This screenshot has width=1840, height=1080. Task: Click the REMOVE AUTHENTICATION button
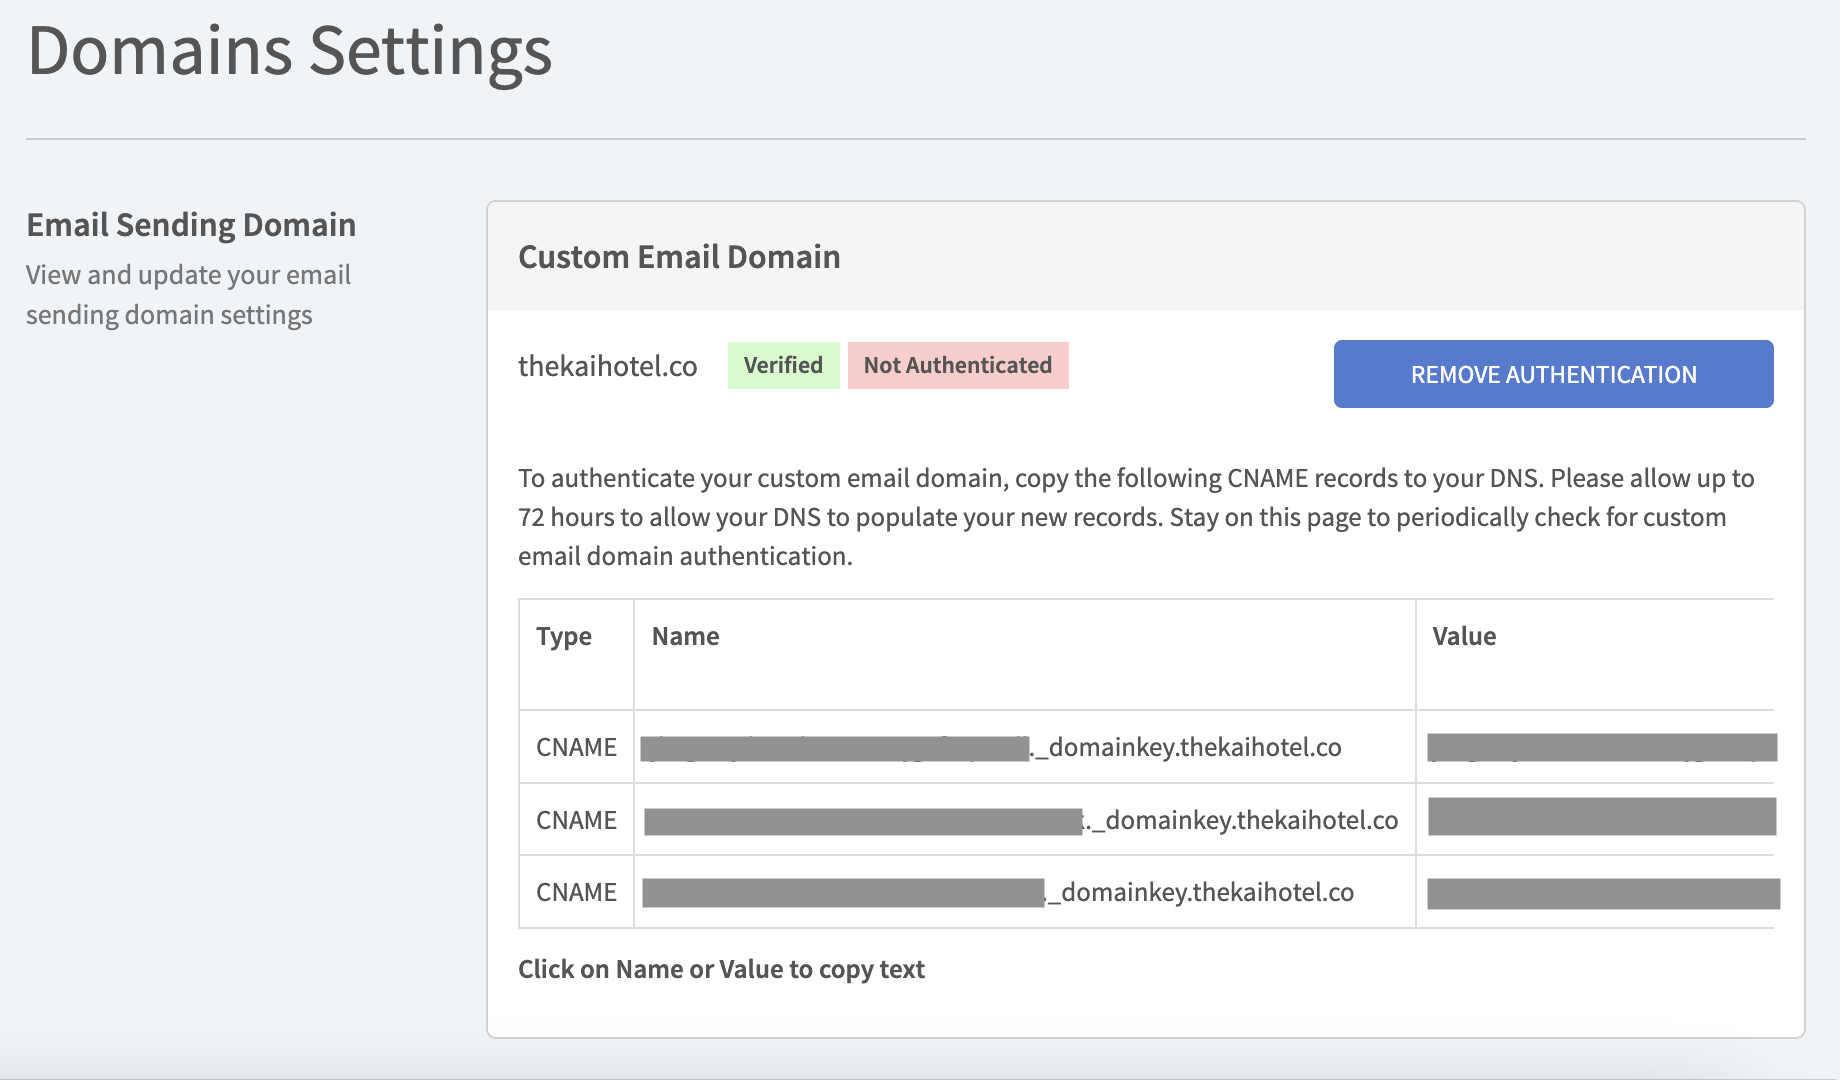click(x=1553, y=374)
